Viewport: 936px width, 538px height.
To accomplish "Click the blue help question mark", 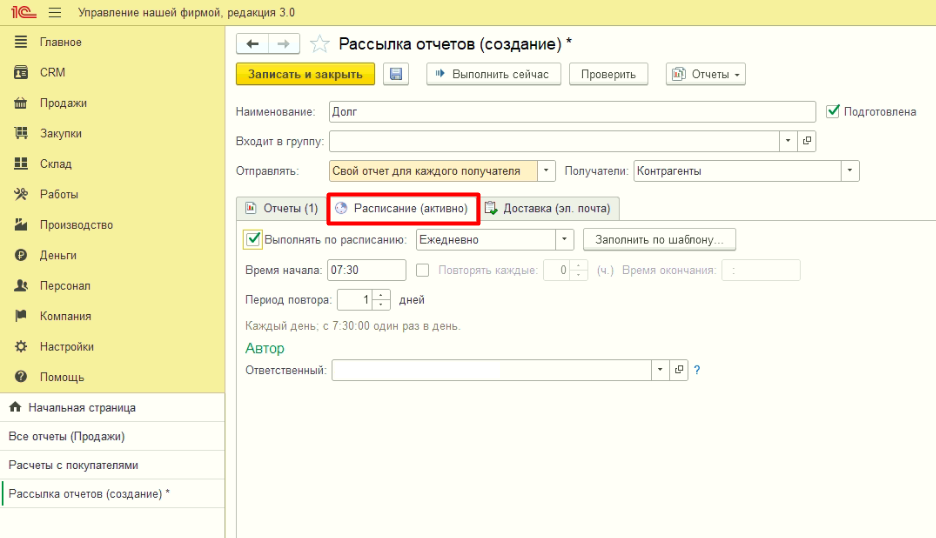I will (x=697, y=370).
